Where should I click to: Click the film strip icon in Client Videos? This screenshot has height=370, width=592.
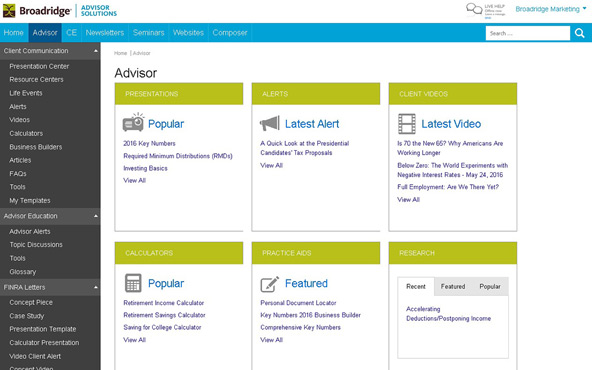click(407, 123)
